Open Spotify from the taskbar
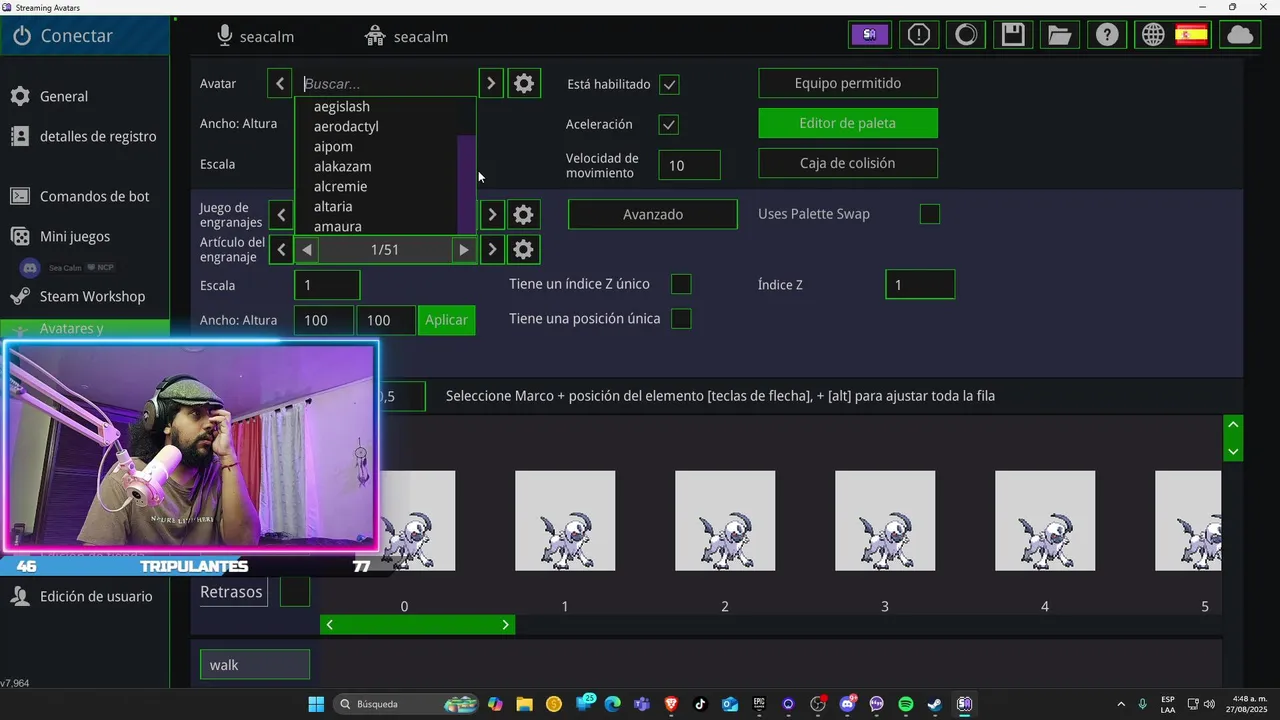The height and width of the screenshot is (720, 1280). 906,704
